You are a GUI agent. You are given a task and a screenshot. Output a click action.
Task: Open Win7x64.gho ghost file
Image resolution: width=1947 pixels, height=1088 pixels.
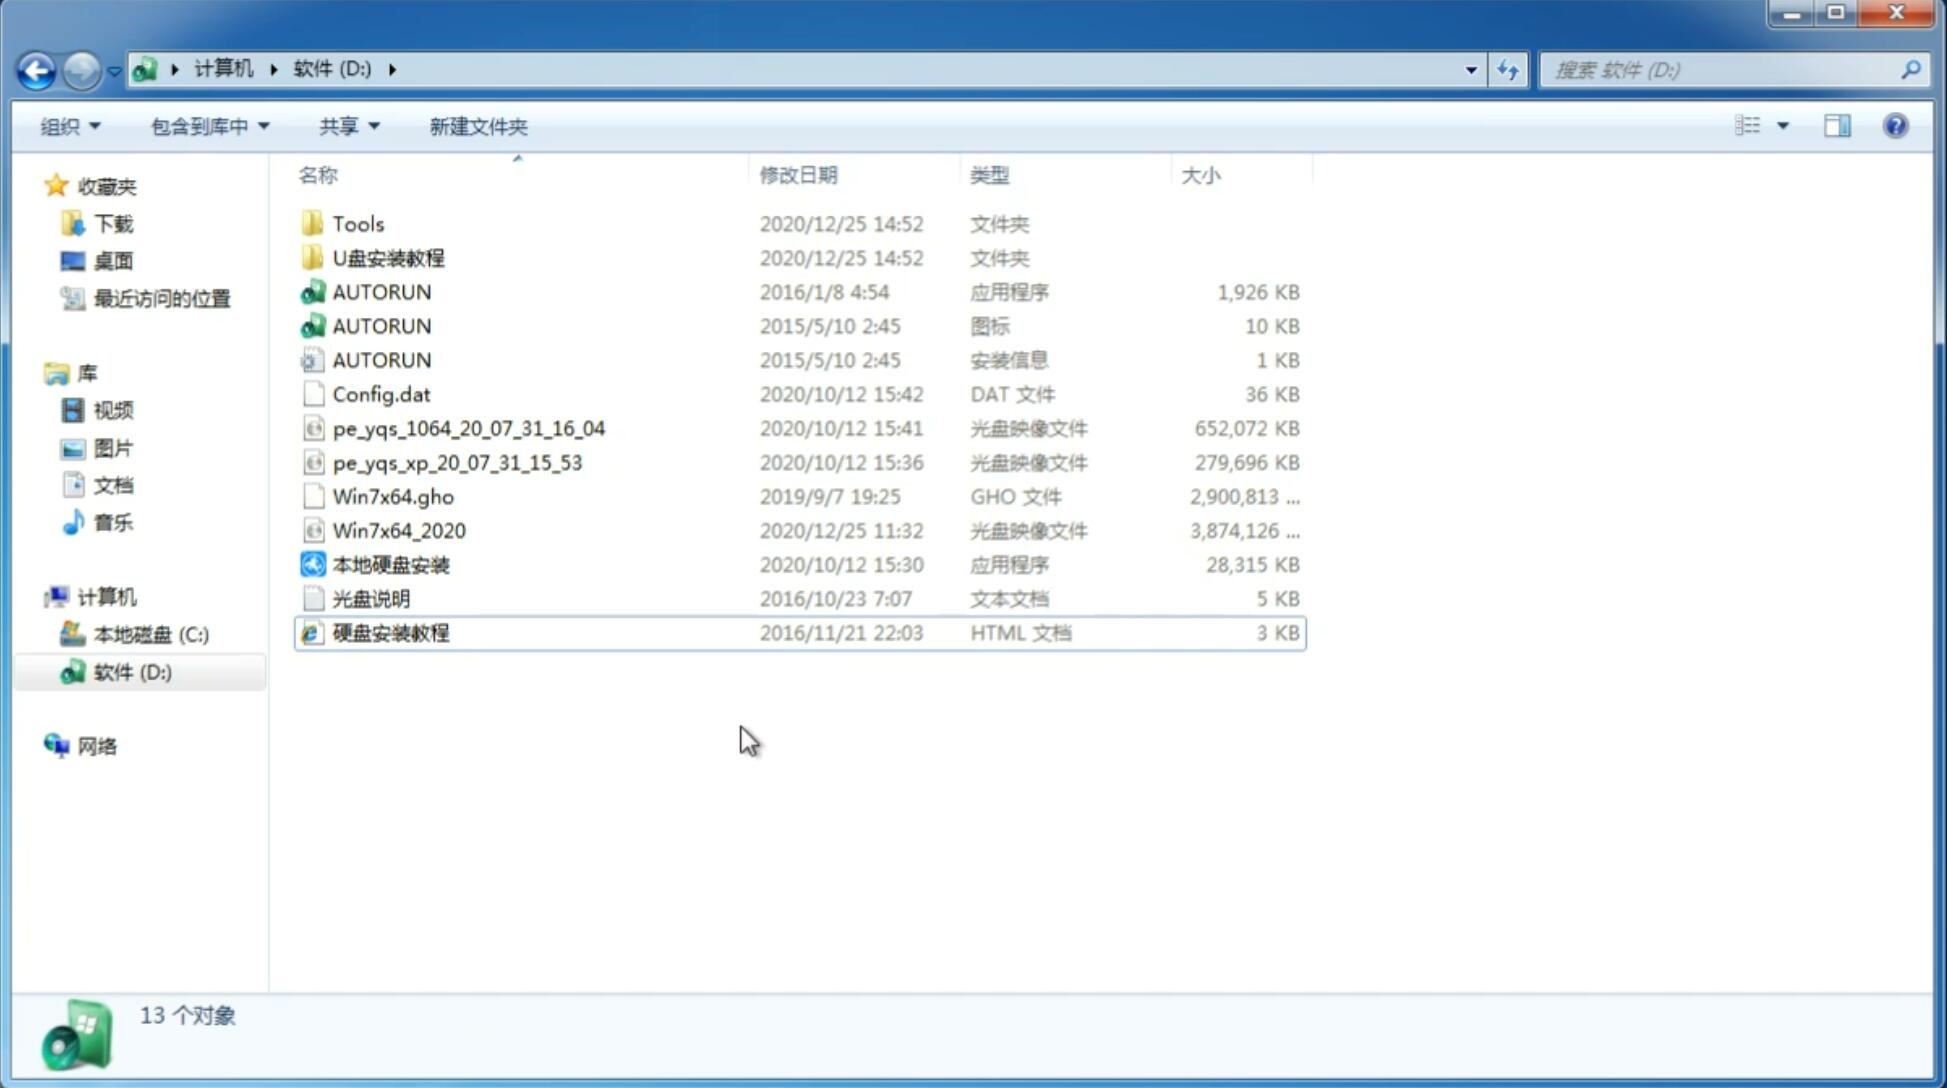coord(392,496)
